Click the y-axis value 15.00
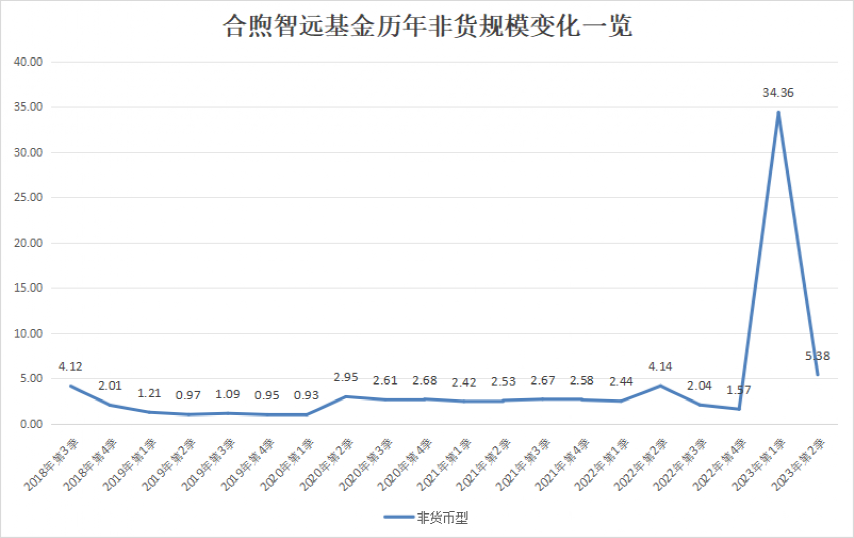The width and height of the screenshot is (854, 538). (28, 288)
